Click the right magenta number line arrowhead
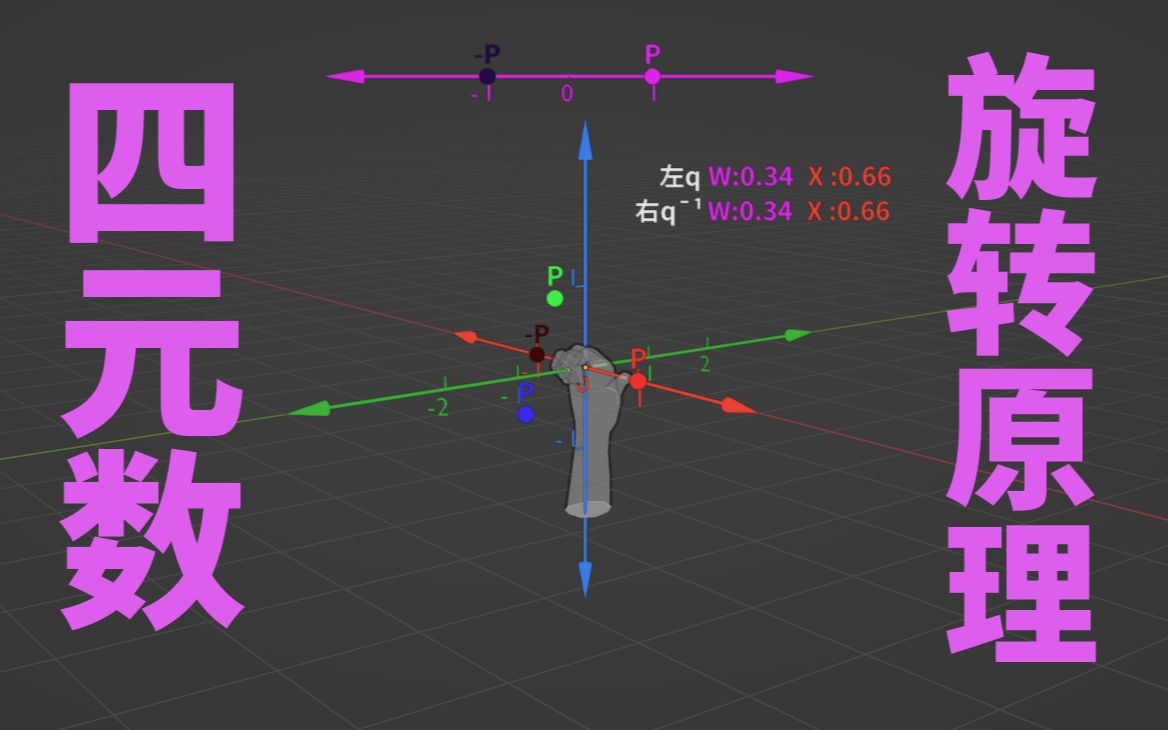The image size is (1168, 730). [794, 76]
